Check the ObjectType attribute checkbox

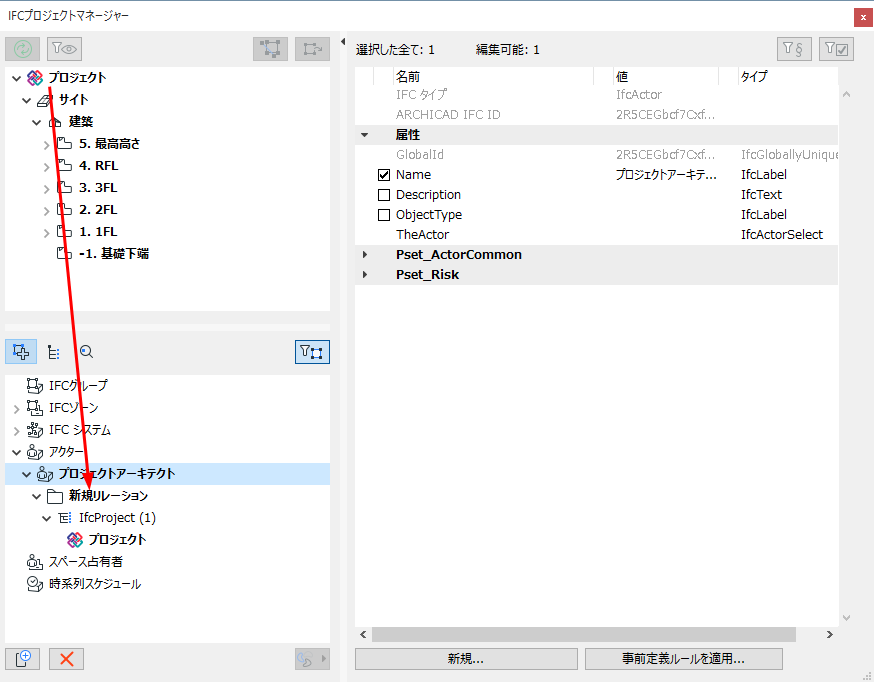tap(383, 215)
